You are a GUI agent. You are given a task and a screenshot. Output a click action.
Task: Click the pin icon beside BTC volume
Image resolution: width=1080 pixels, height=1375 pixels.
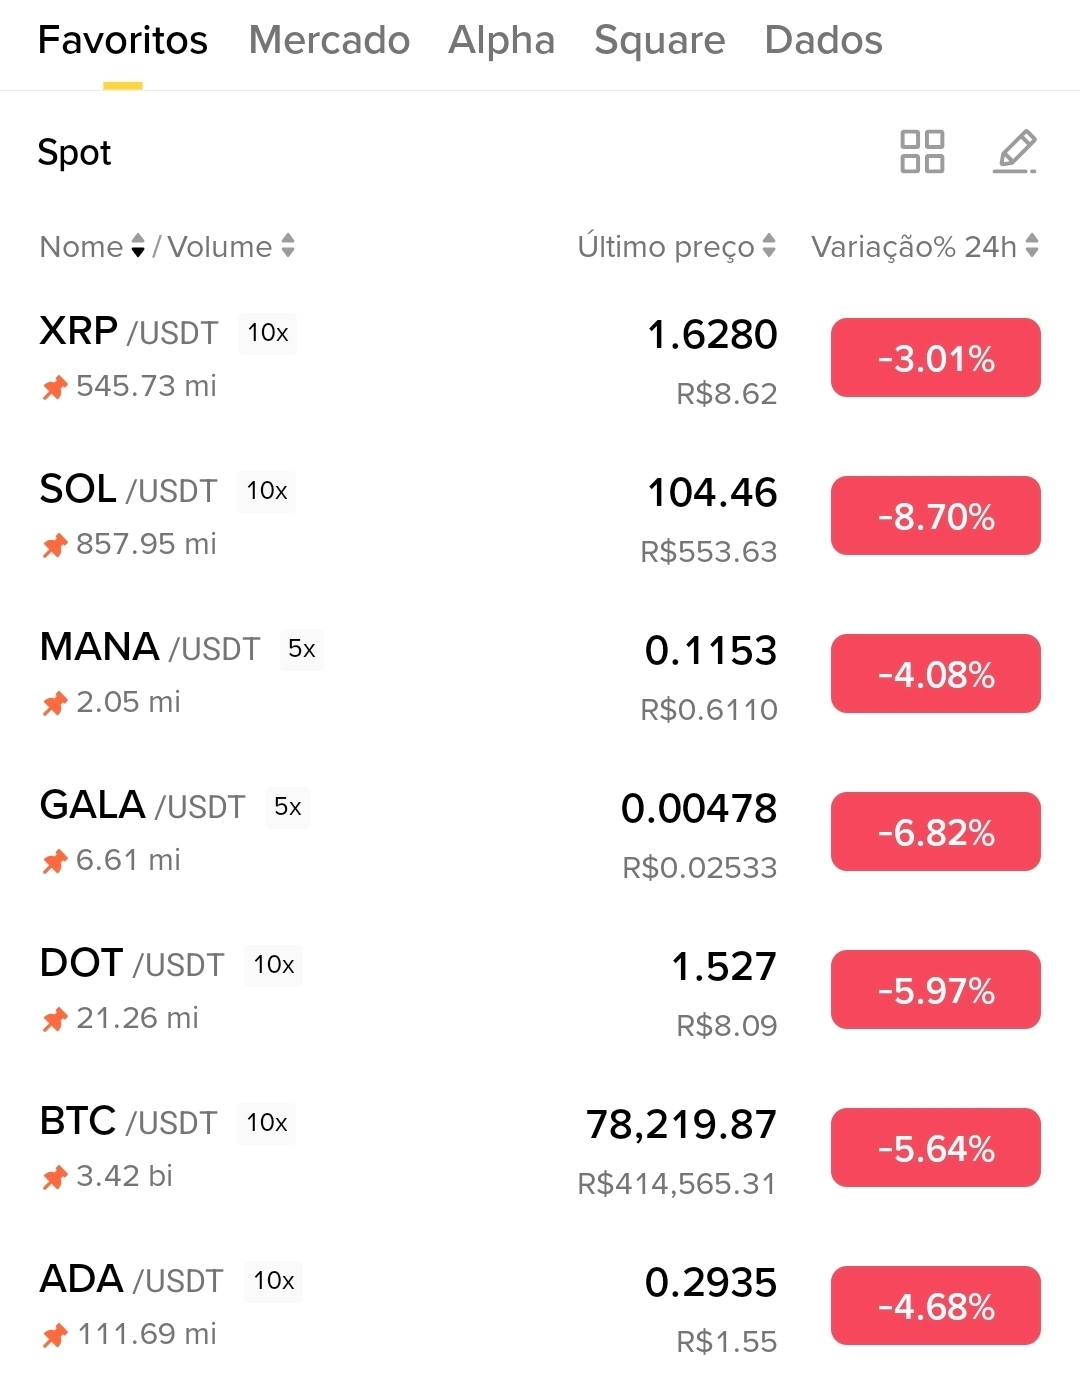pyautogui.click(x=54, y=1177)
